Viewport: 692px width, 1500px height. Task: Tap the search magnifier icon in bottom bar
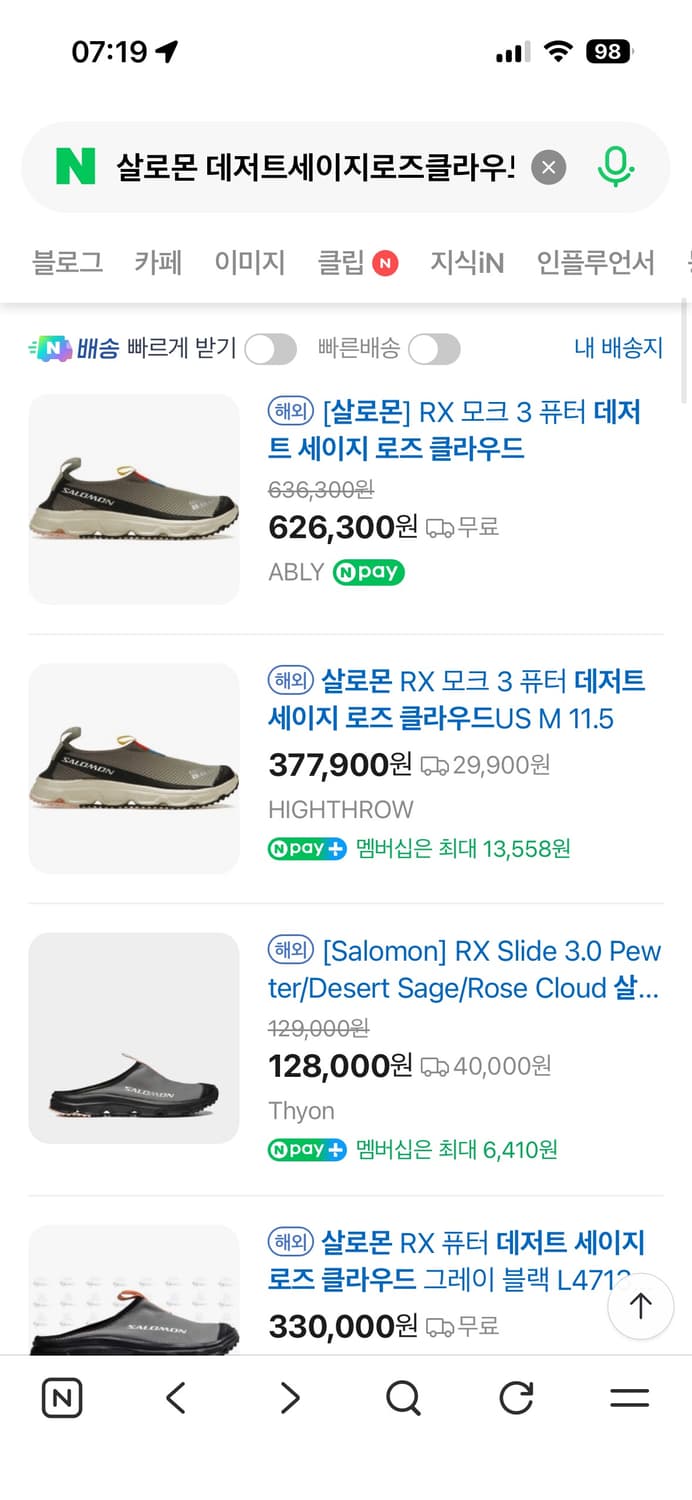(x=402, y=1398)
